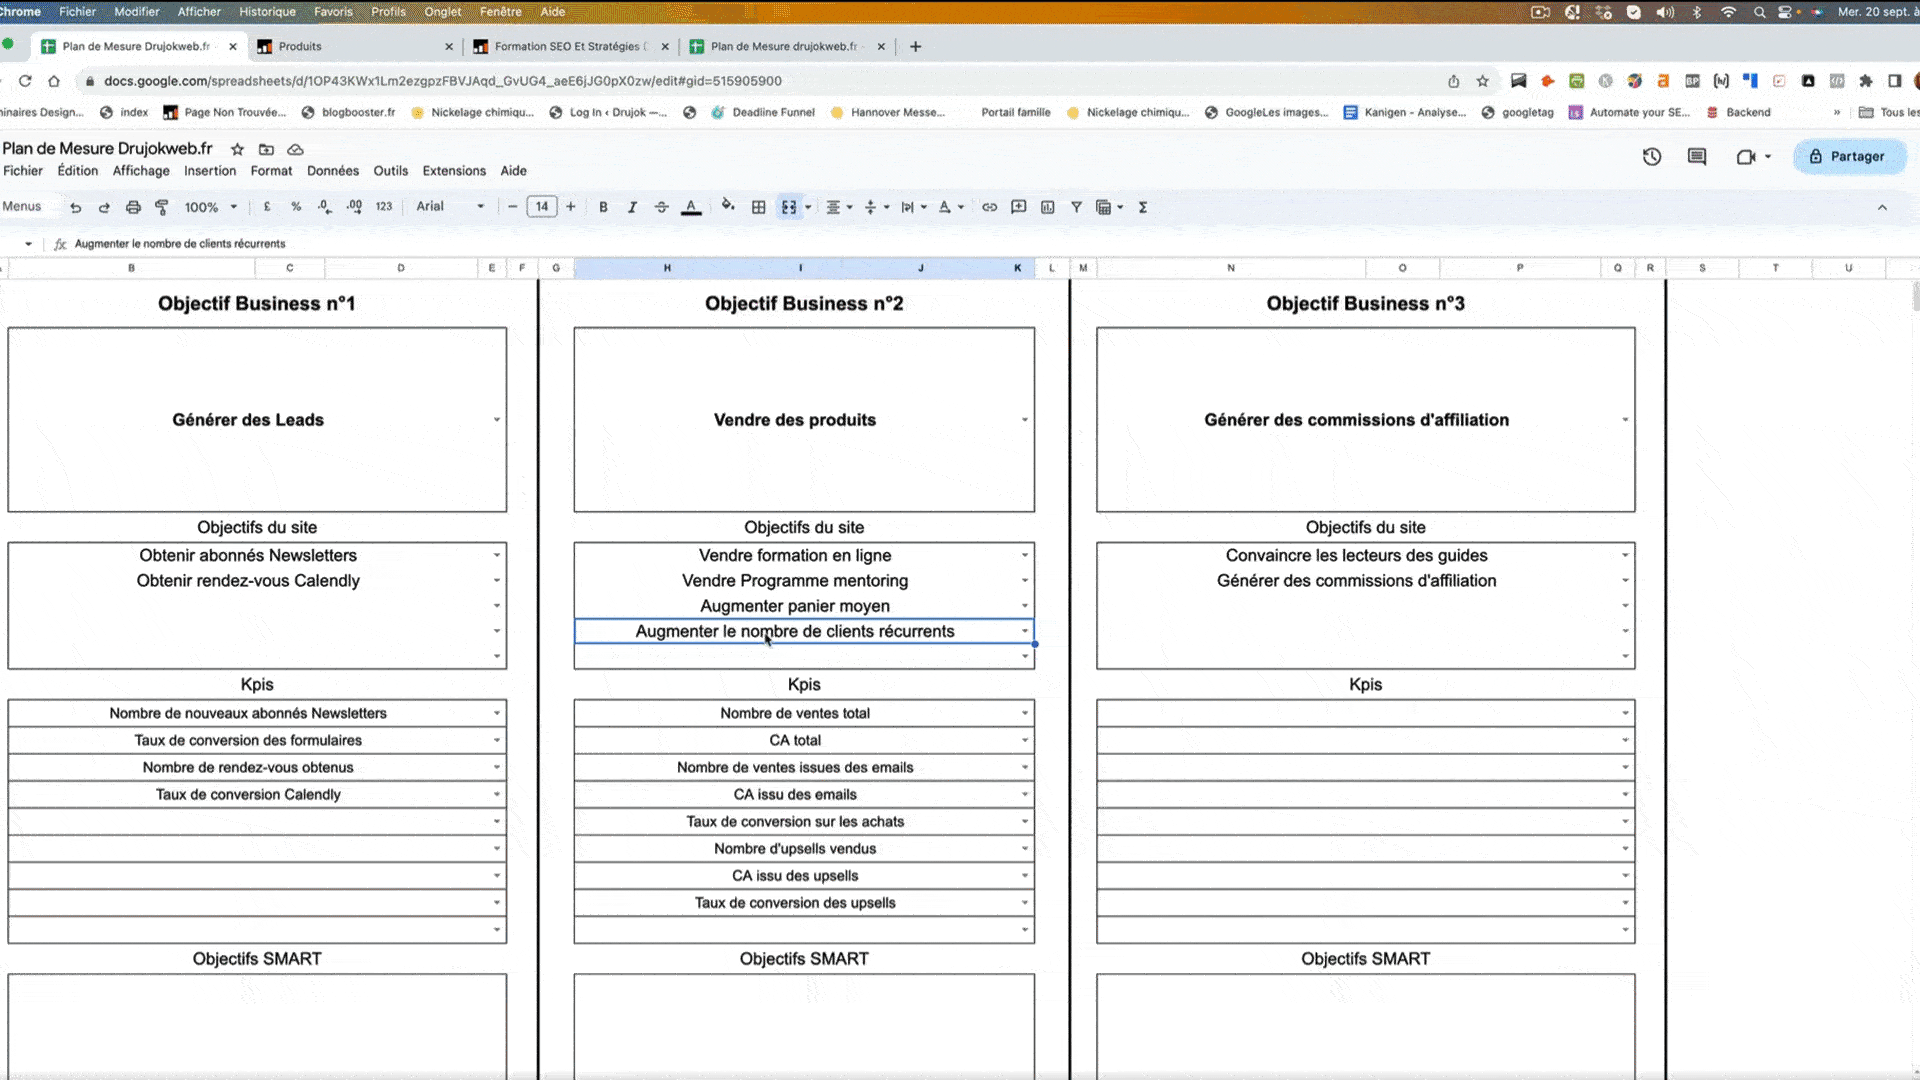Collapse the toolbar header chevron
This screenshot has width=1920, height=1080.
[x=1882, y=207]
